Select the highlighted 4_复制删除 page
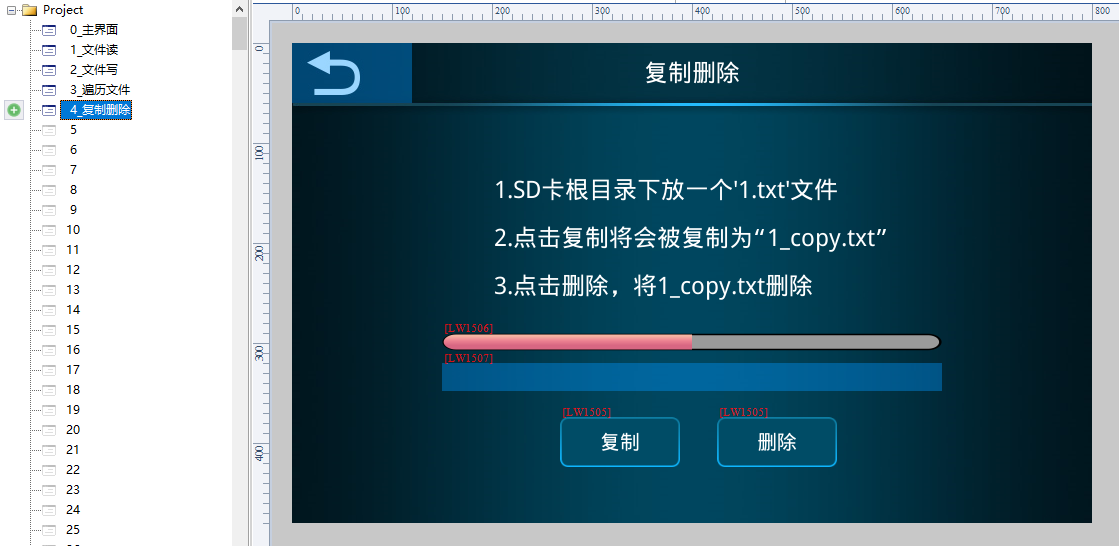The height and width of the screenshot is (546, 1119). (x=100, y=110)
